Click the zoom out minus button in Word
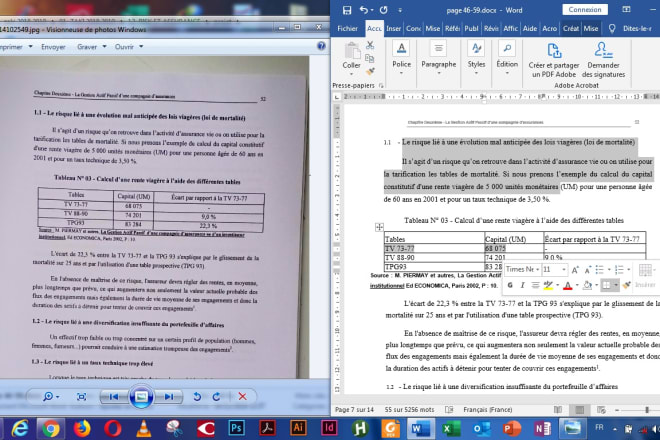Screen dimensions: 660x440 pyautogui.click(x=617, y=410)
